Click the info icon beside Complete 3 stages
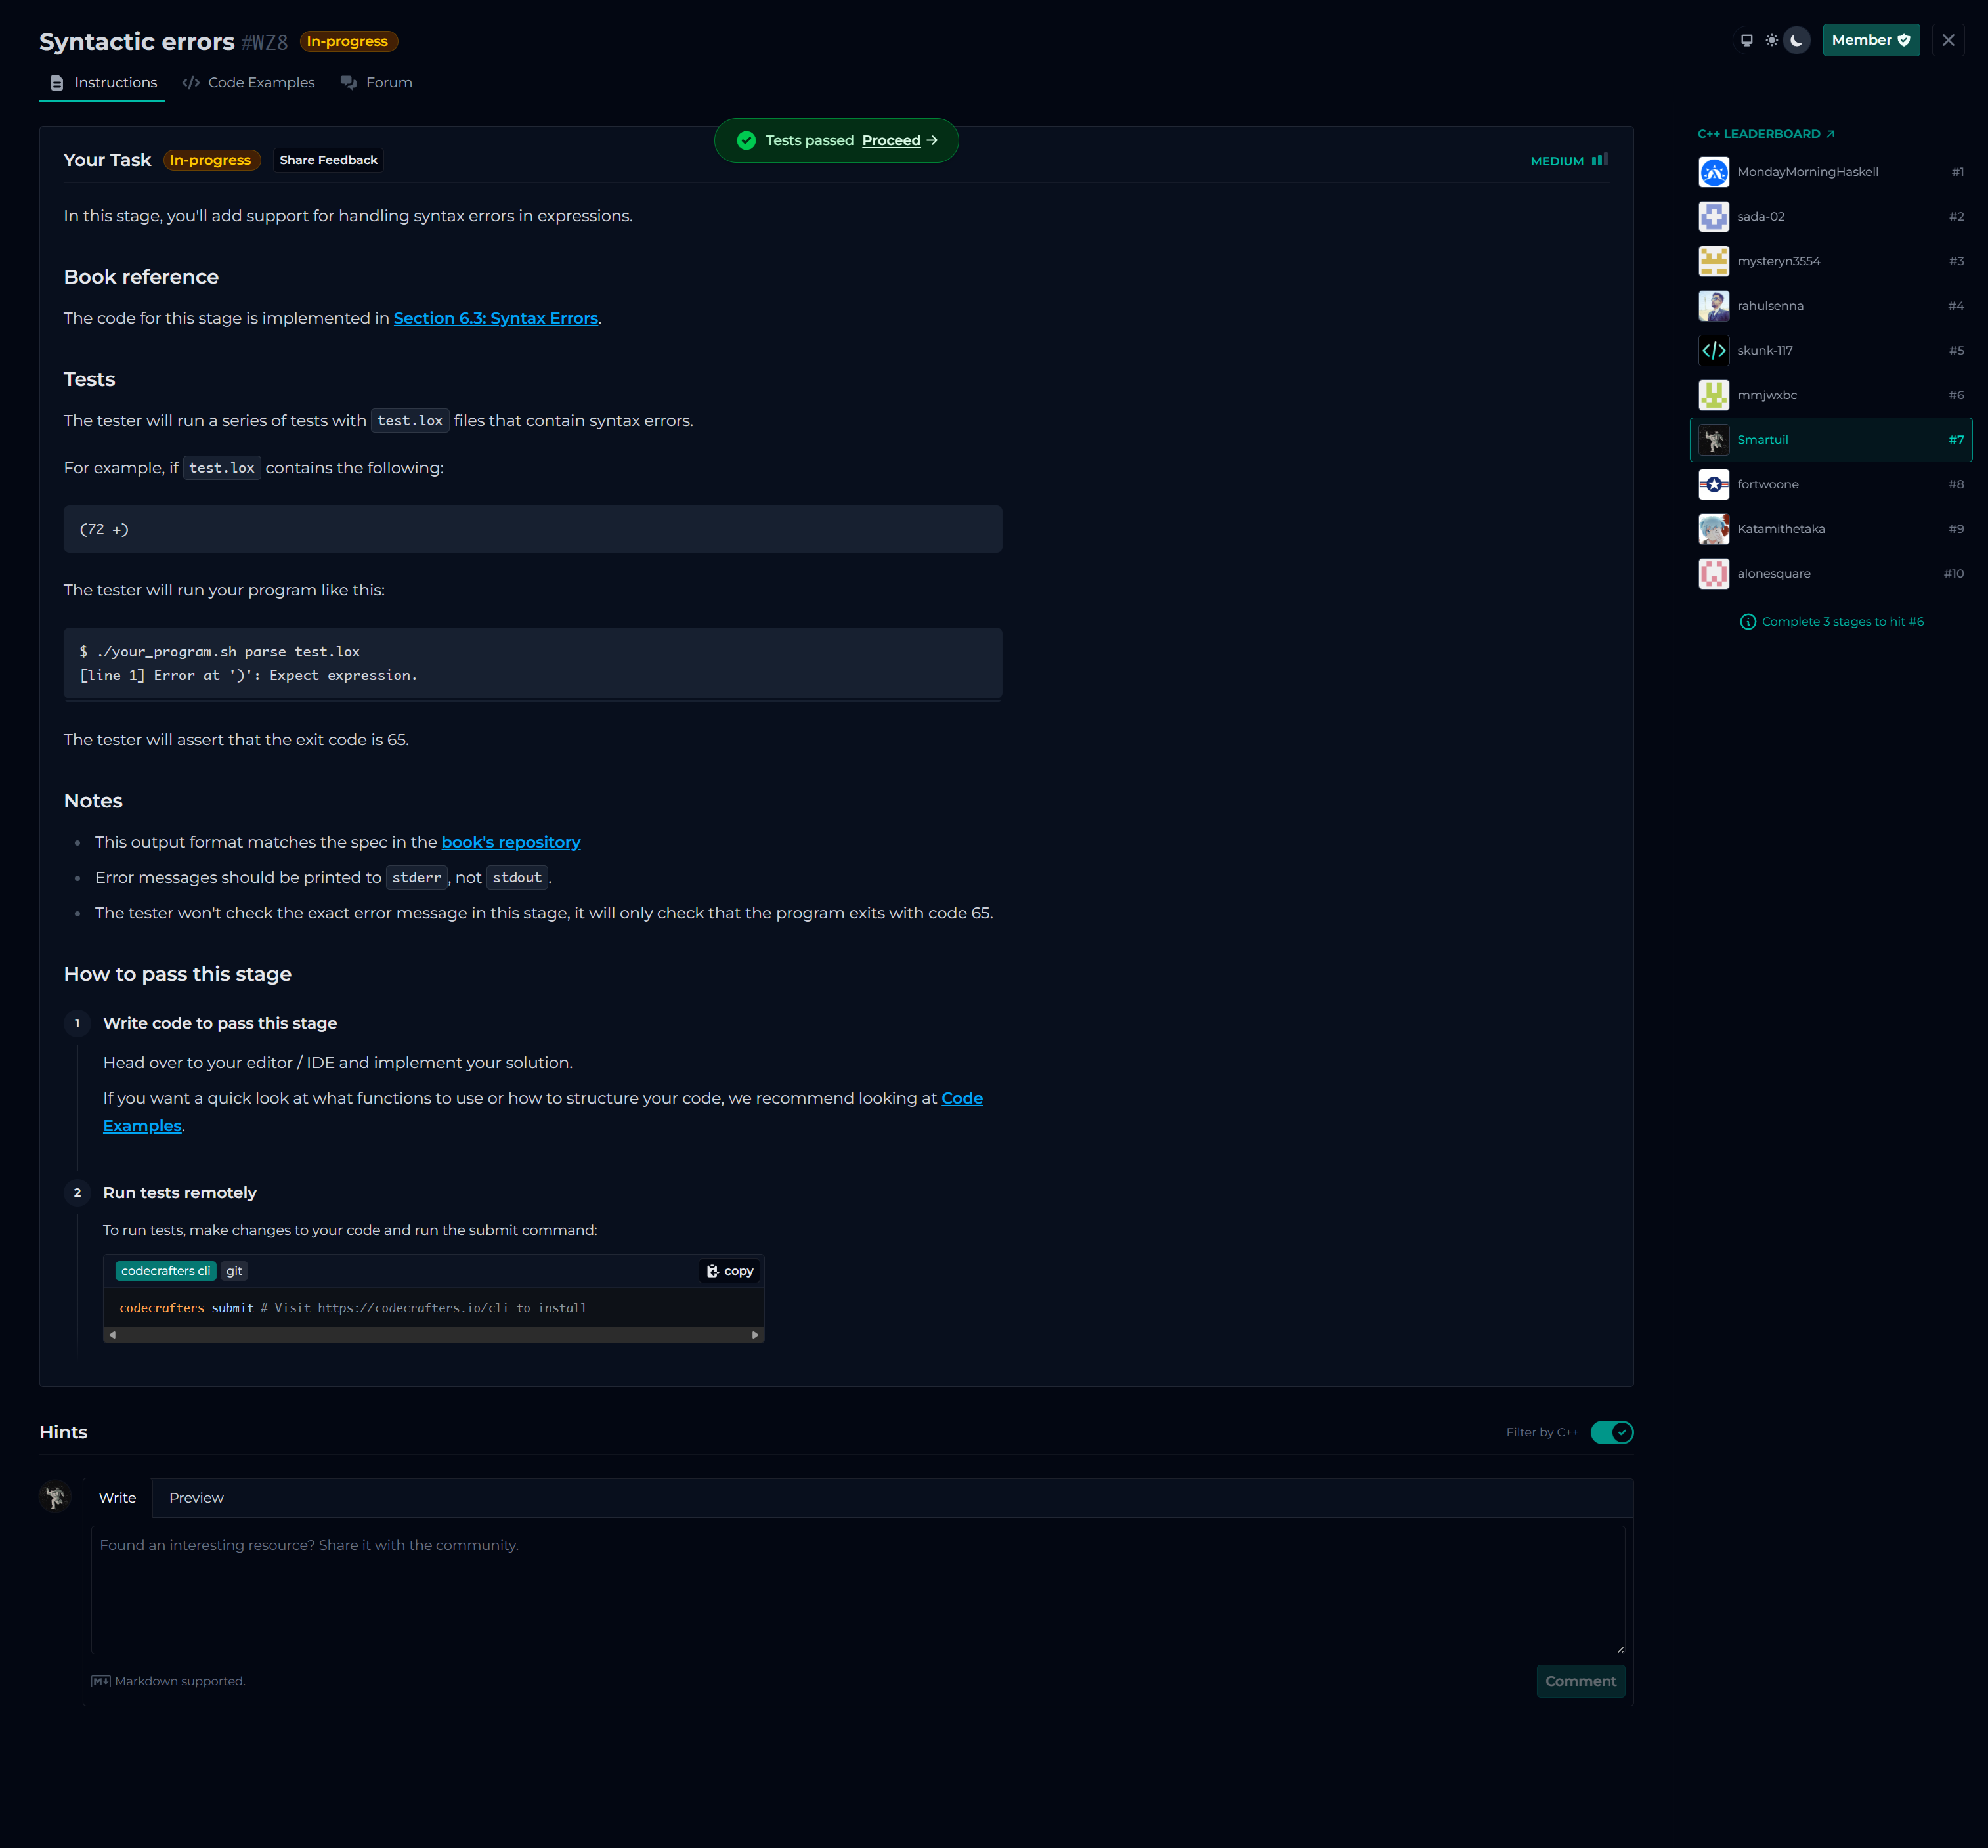Screen dimensions: 1988x1848 [1748, 622]
